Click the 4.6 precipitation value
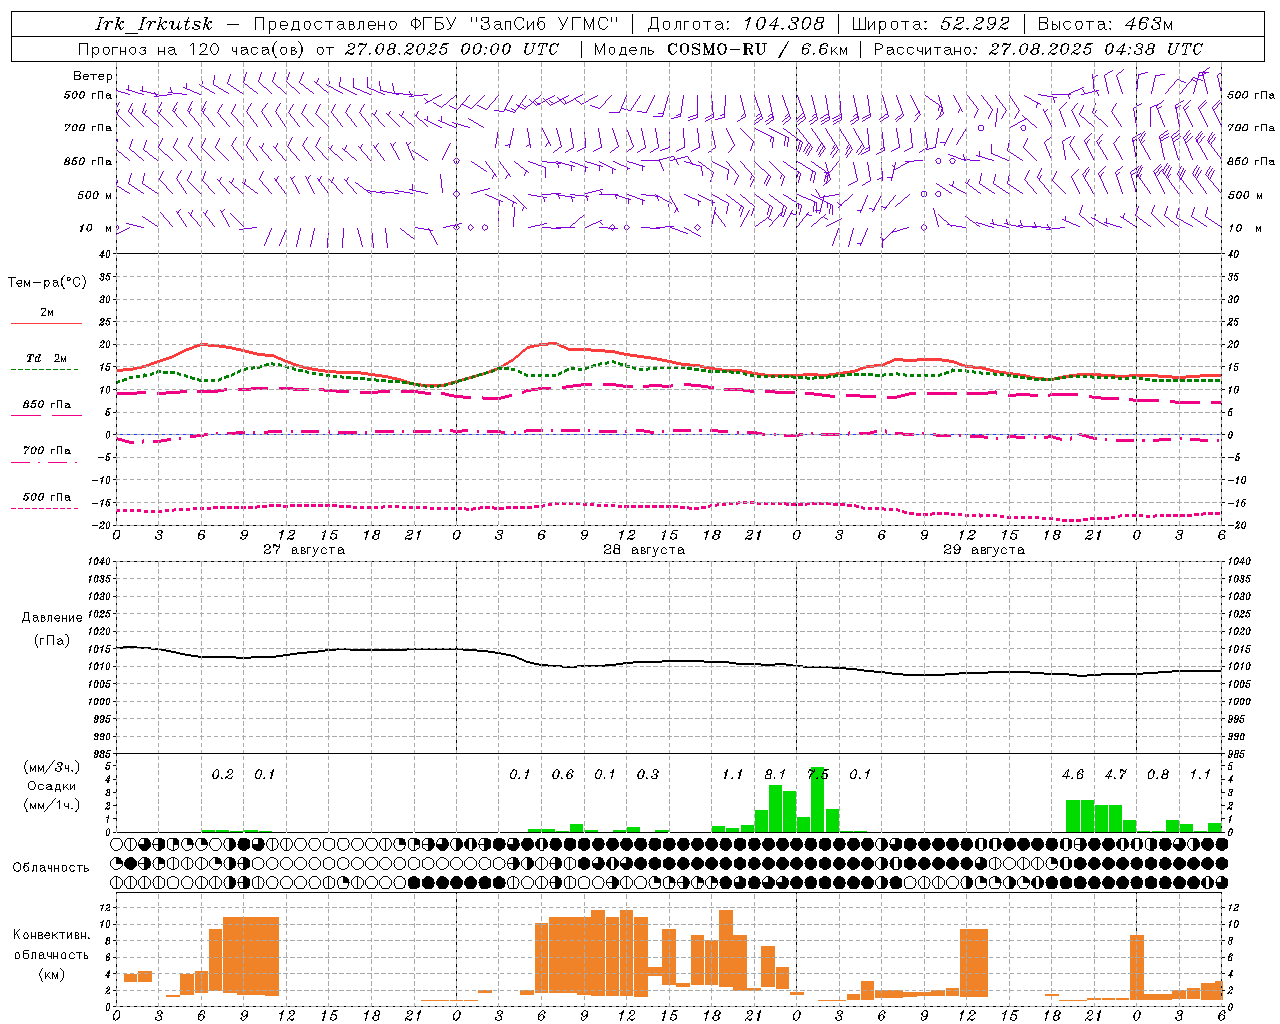Viewport: 1280px width, 1024px height. [1073, 774]
